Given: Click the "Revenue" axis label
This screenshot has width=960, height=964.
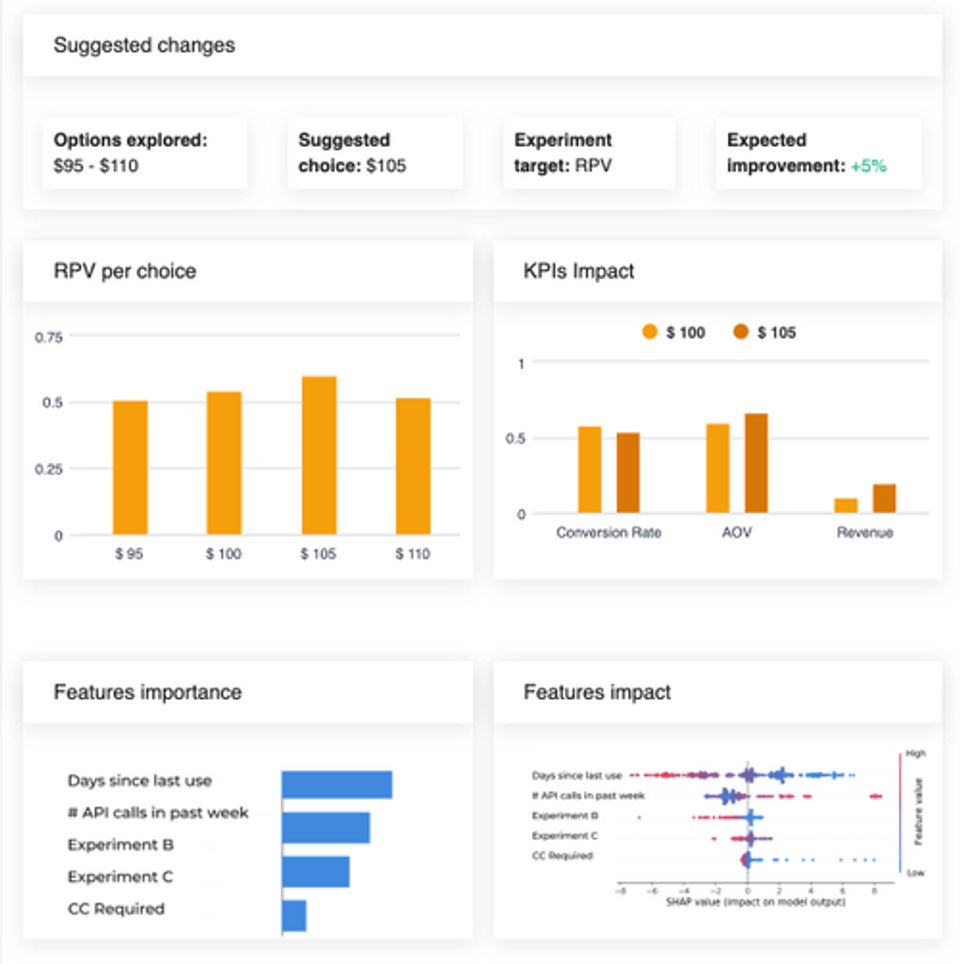Looking at the screenshot, I should (x=865, y=532).
